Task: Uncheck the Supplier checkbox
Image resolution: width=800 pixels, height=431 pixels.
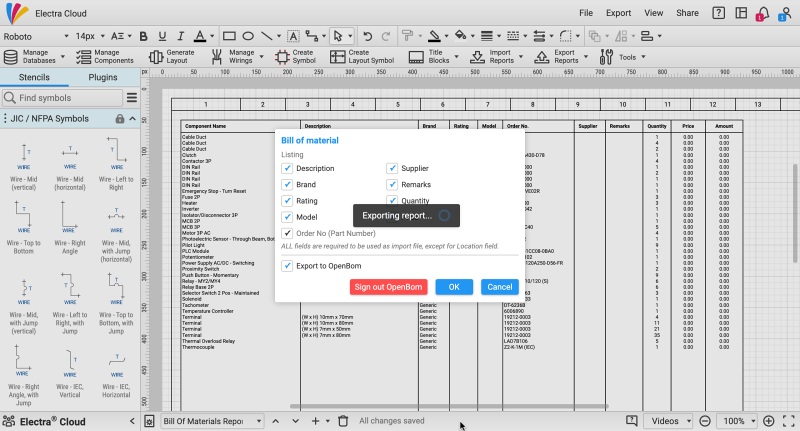Action: [392, 168]
